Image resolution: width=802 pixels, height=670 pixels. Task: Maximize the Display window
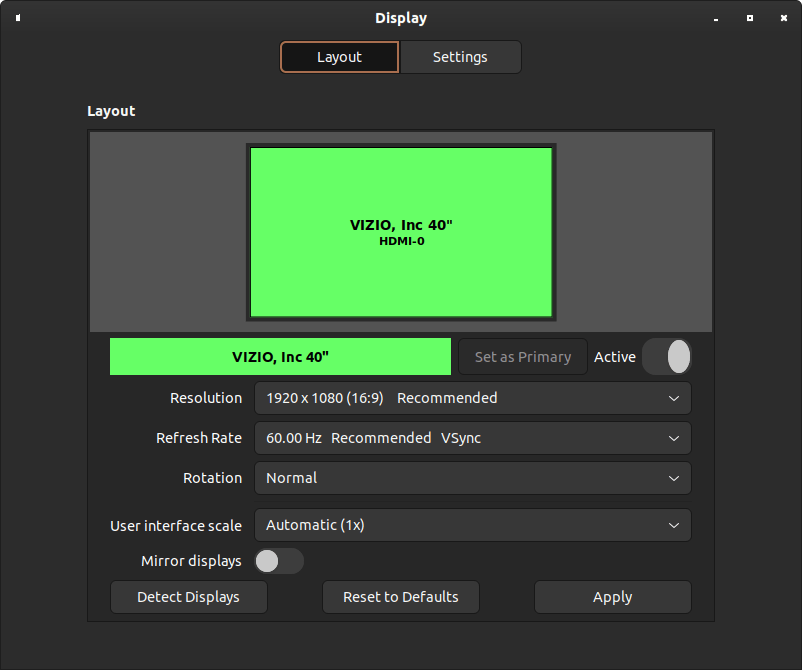point(750,18)
